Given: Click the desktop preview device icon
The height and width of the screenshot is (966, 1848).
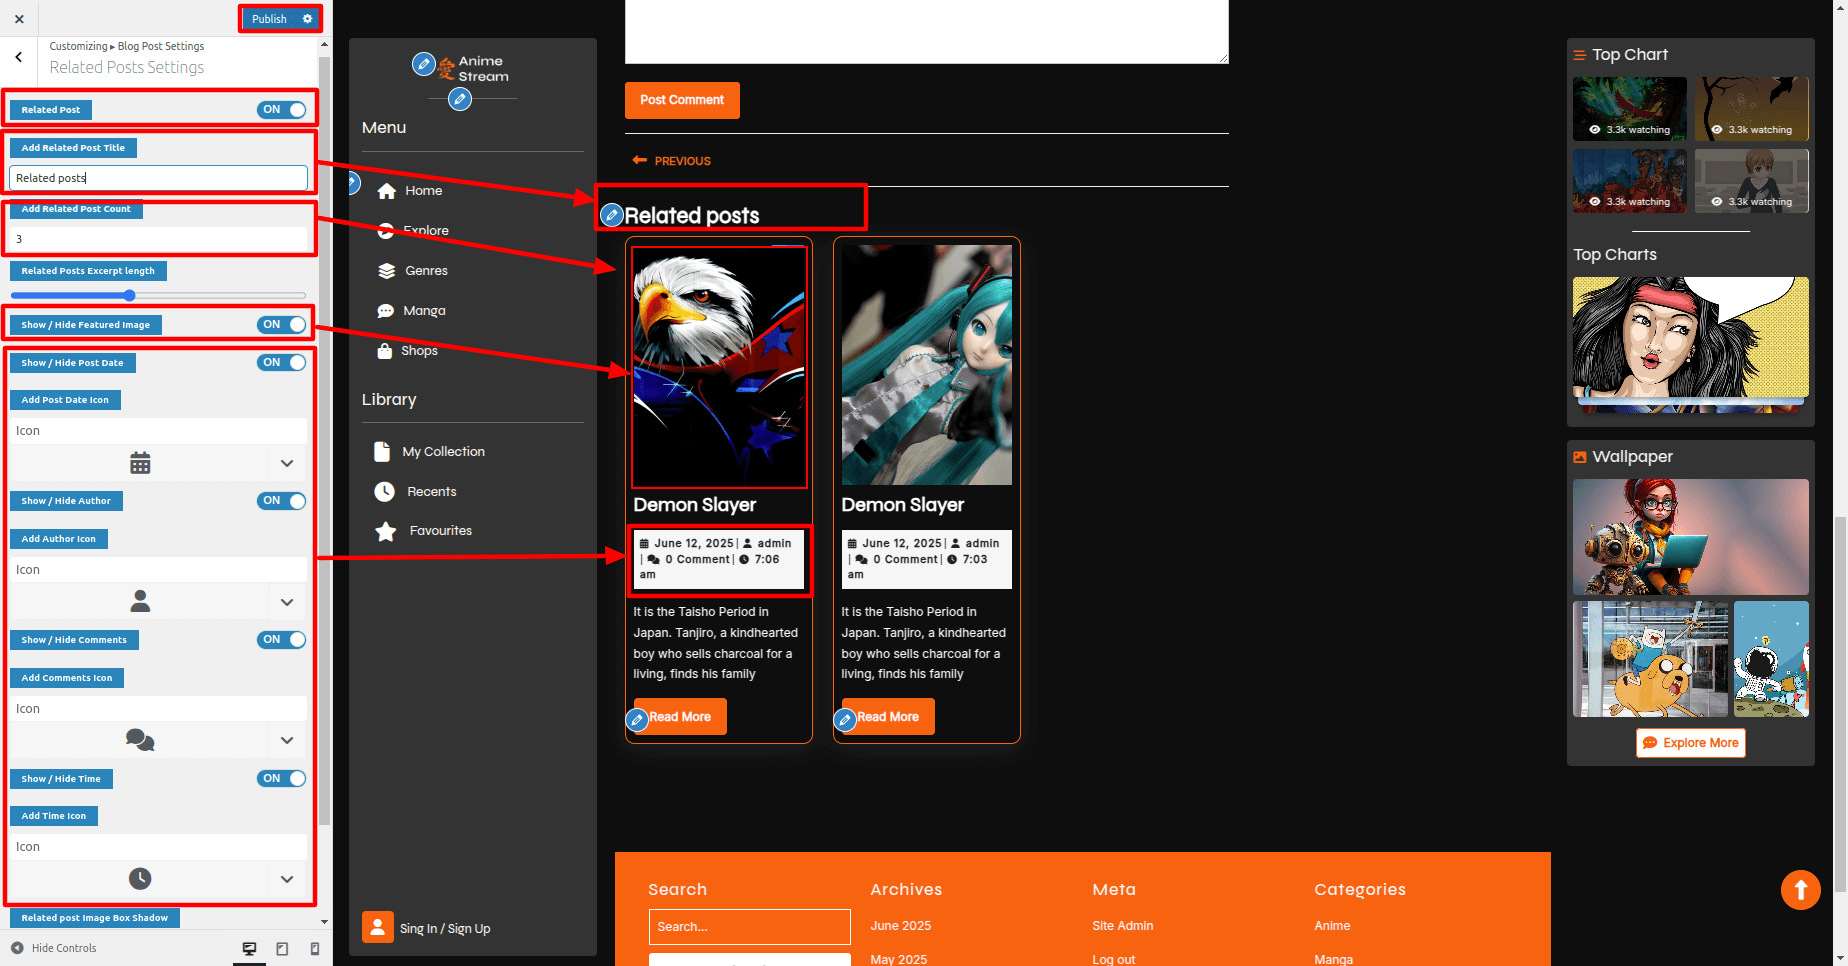Looking at the screenshot, I should 249,948.
